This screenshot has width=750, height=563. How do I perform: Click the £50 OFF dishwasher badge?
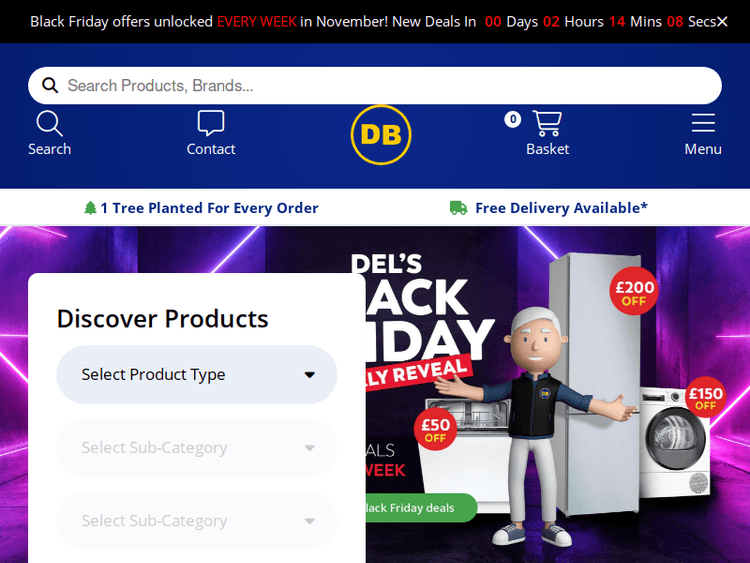point(435,429)
